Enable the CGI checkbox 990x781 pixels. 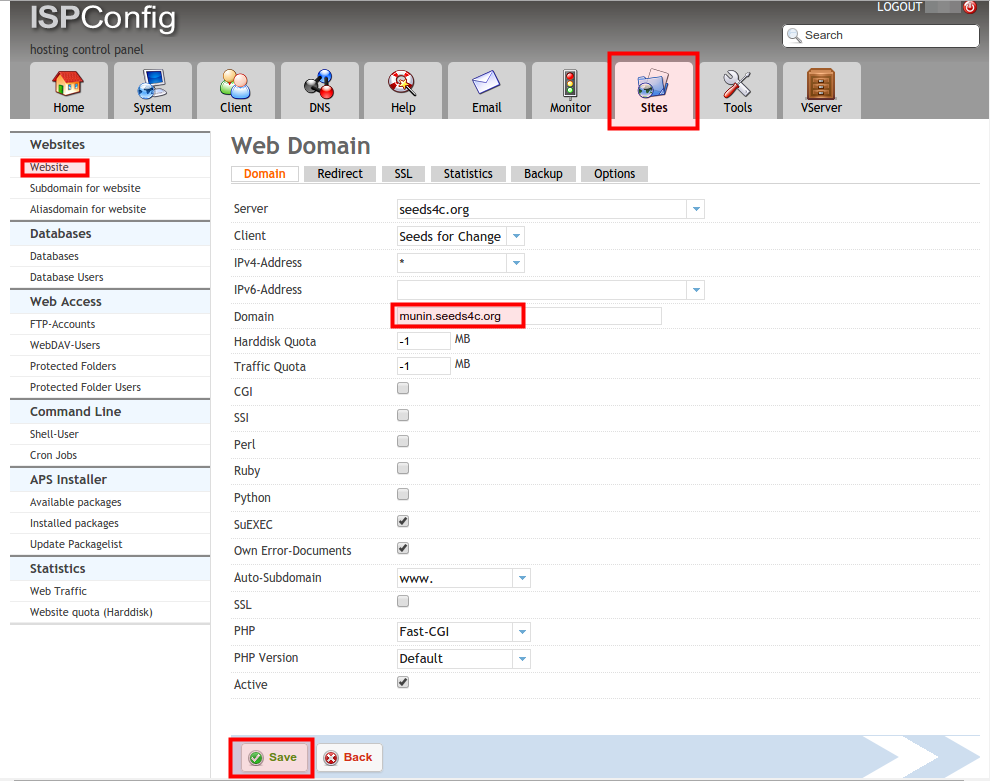pyautogui.click(x=403, y=388)
